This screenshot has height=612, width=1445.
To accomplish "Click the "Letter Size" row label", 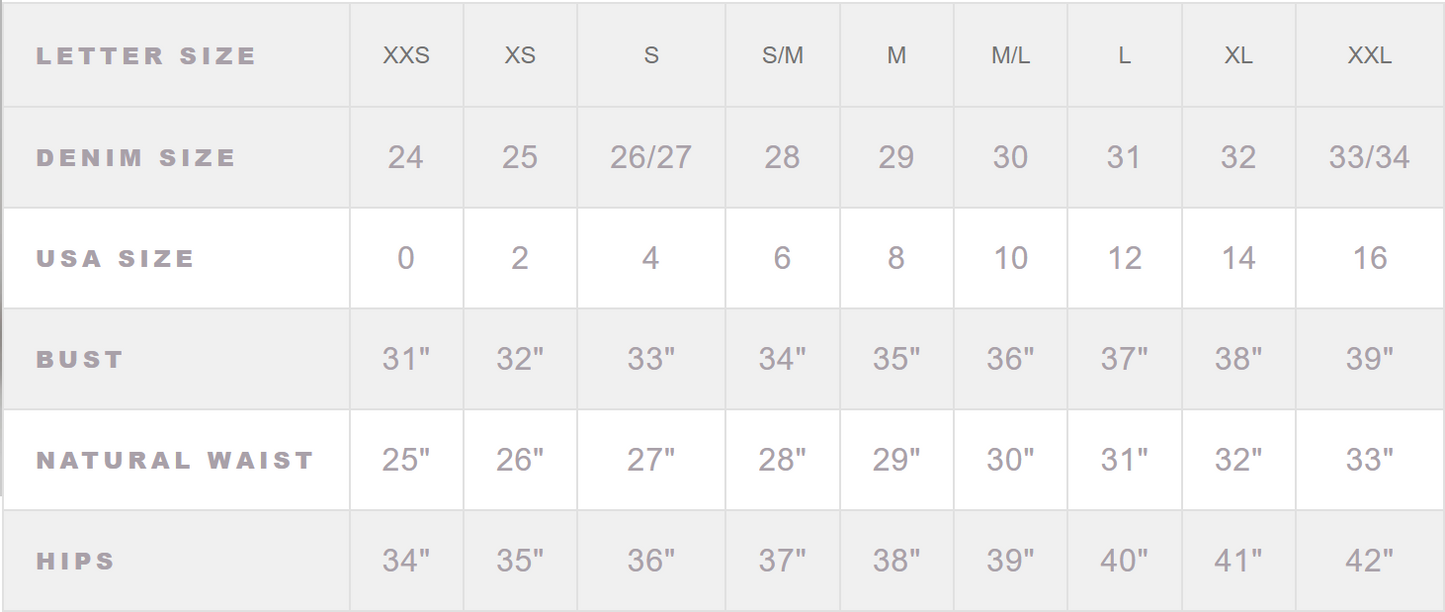I will (x=146, y=56).
